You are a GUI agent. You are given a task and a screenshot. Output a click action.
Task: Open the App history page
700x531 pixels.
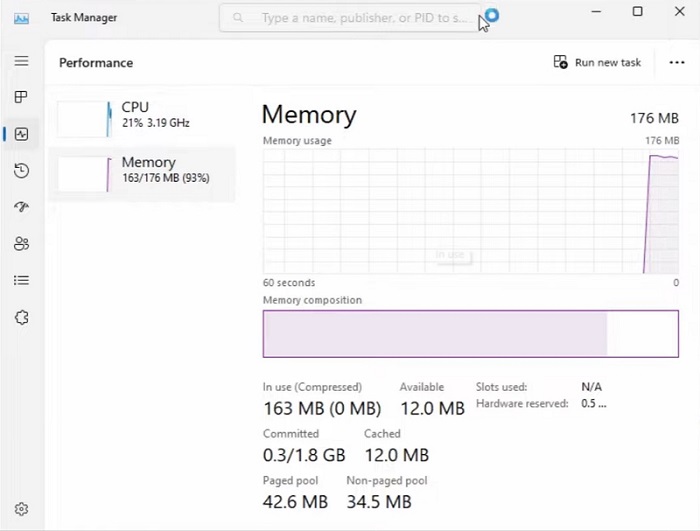(21, 171)
